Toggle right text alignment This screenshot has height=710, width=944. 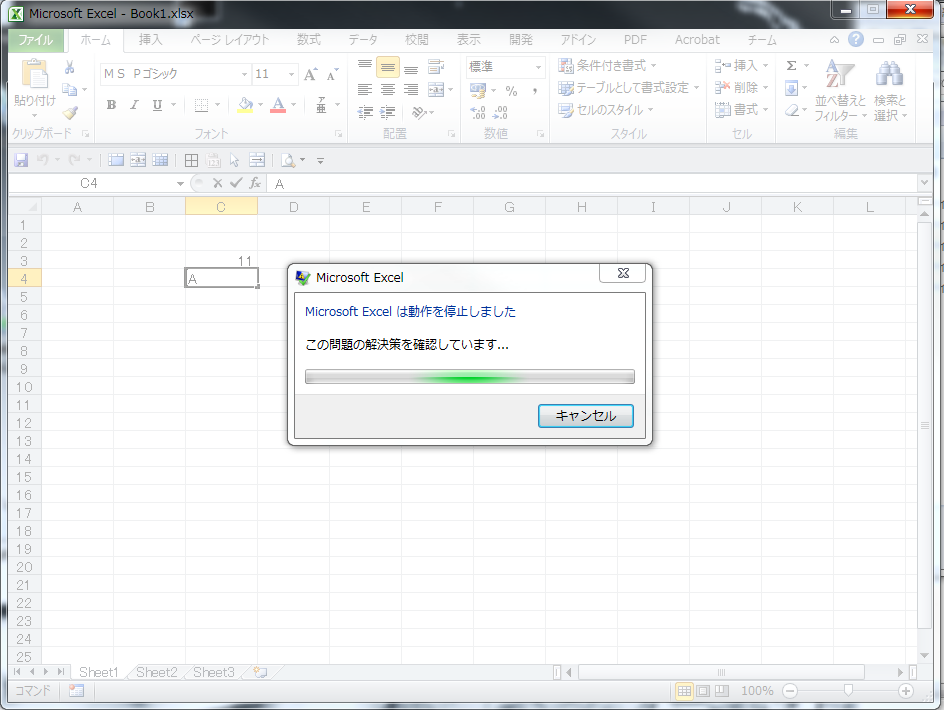(x=411, y=90)
